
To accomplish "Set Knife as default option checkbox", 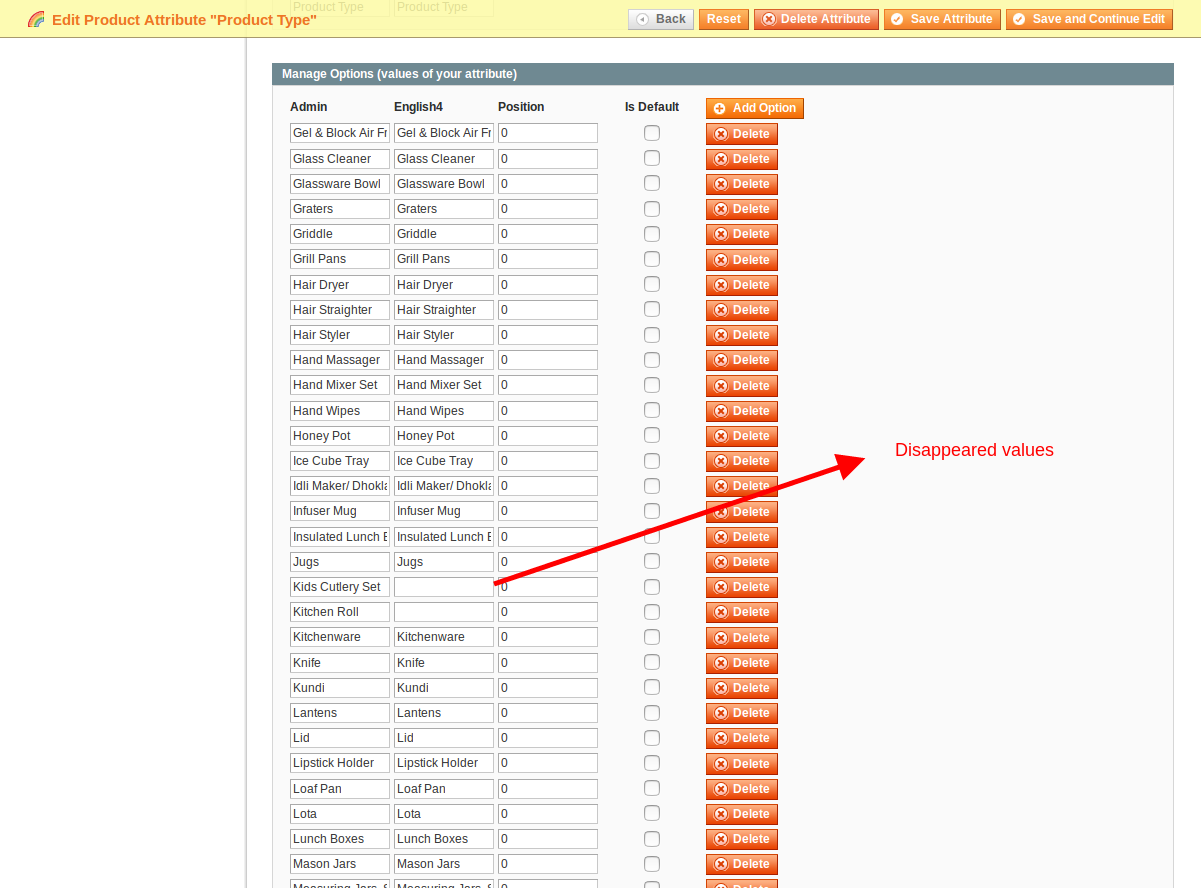I will point(652,662).
